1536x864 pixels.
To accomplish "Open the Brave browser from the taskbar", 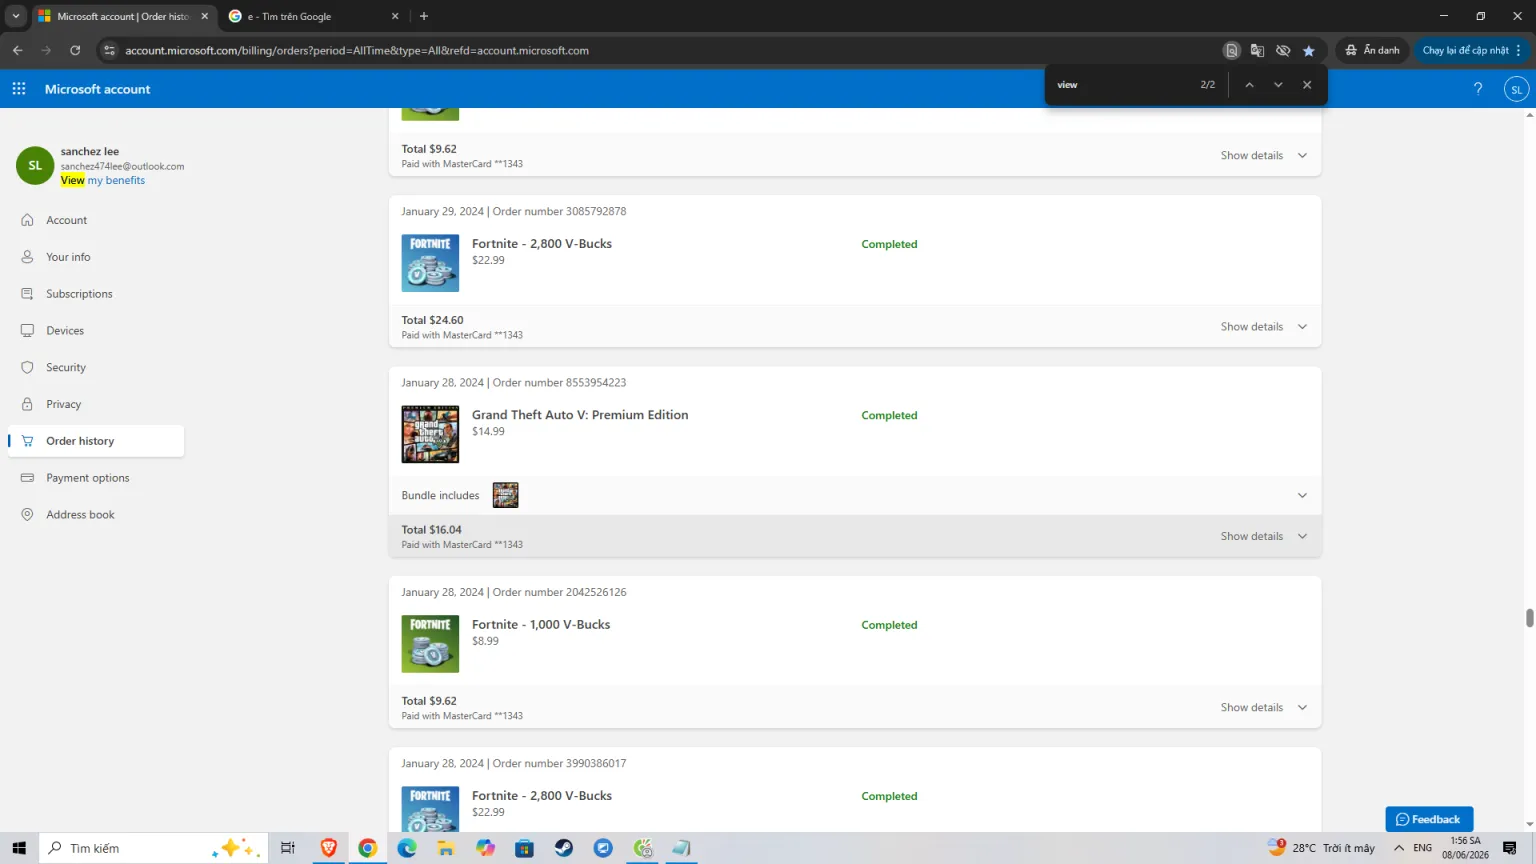I will point(329,848).
